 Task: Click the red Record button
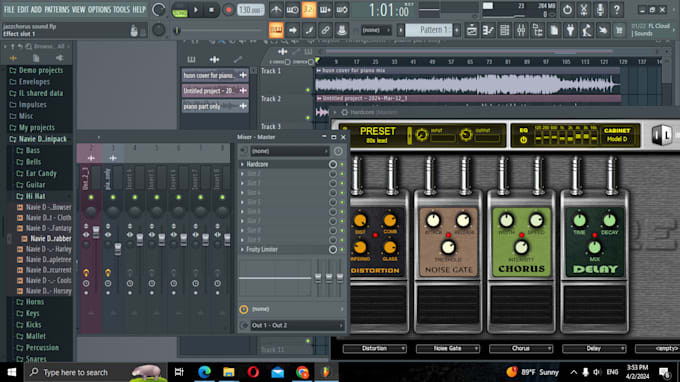(228, 10)
